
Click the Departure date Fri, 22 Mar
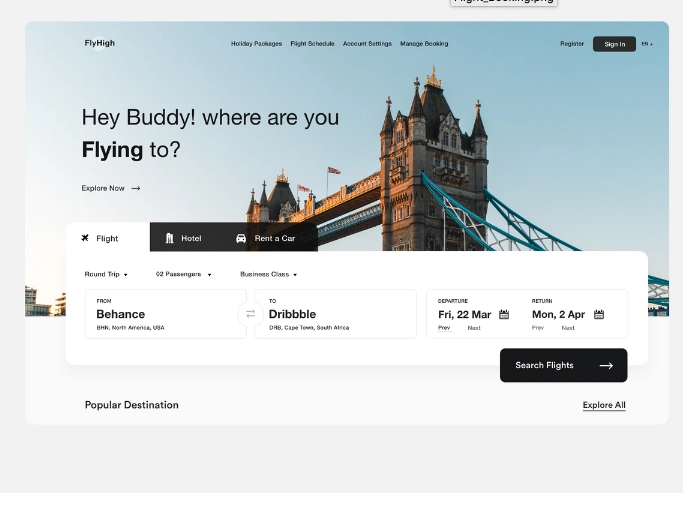pyautogui.click(x=464, y=315)
